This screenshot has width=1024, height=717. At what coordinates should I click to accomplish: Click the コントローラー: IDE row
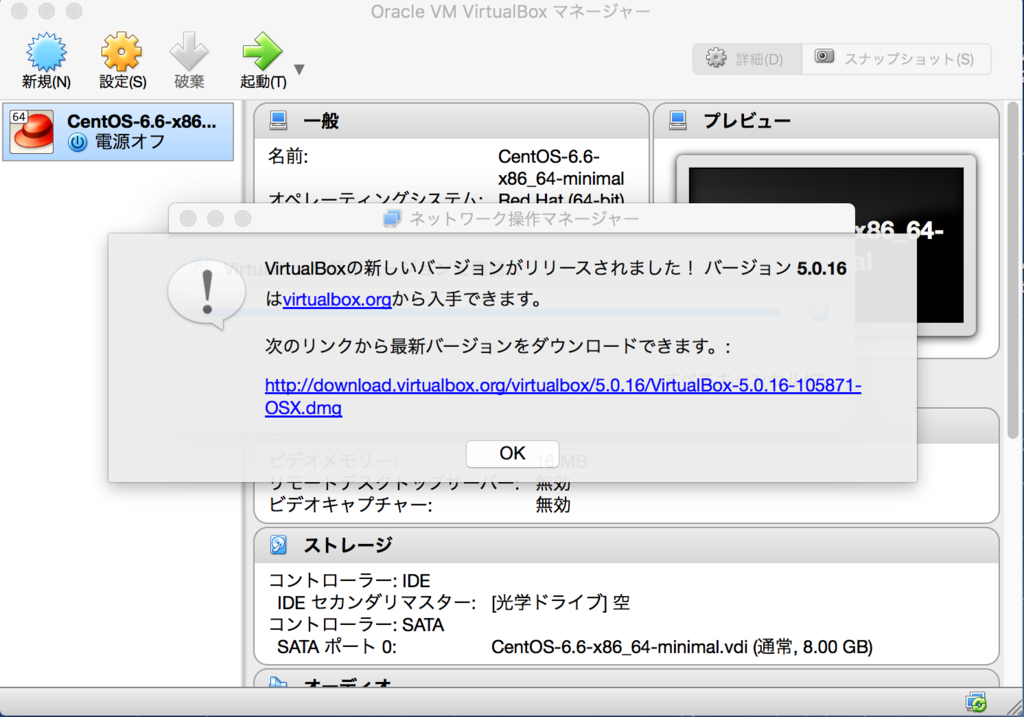349,581
